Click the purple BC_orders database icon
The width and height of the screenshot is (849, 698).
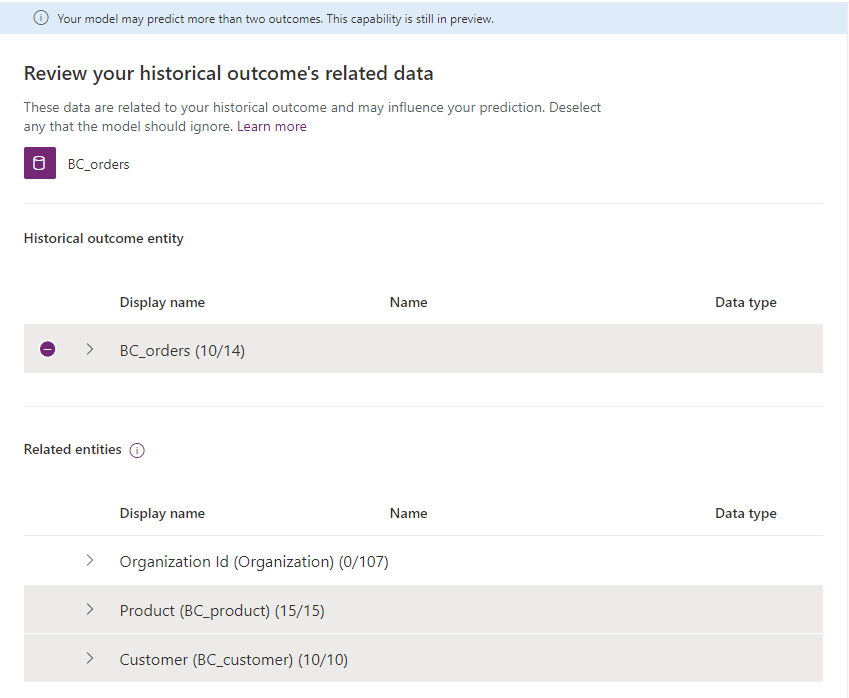40,164
